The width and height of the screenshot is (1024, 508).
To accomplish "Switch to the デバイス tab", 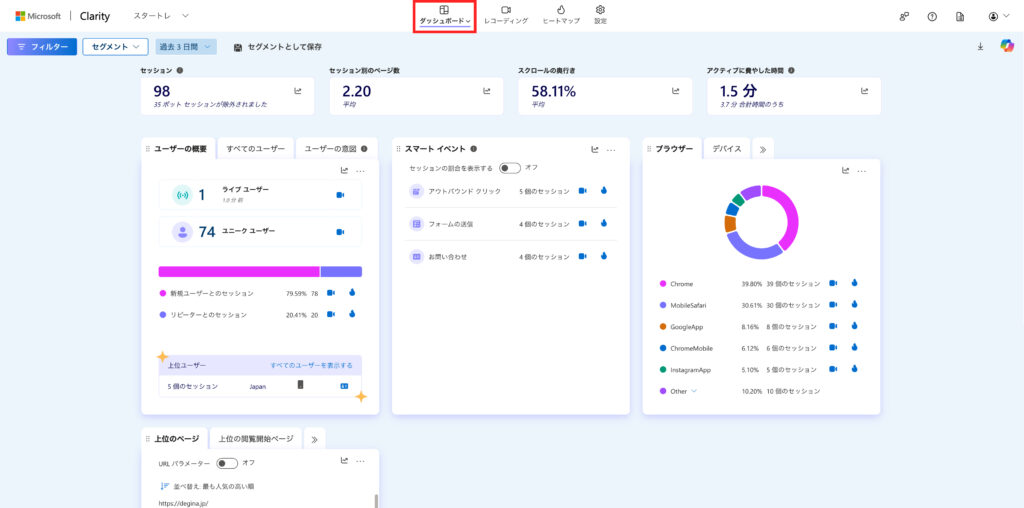I will pos(726,149).
